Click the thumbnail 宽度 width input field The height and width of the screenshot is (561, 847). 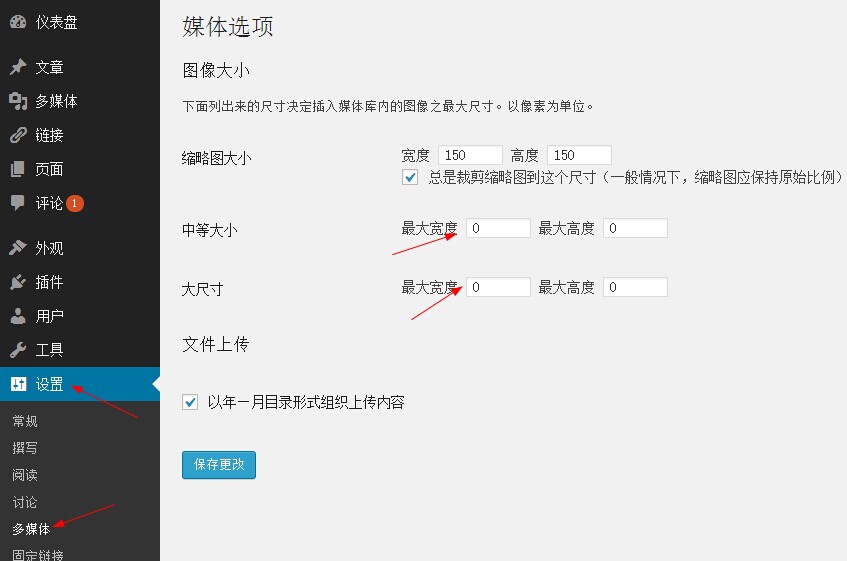(470, 155)
